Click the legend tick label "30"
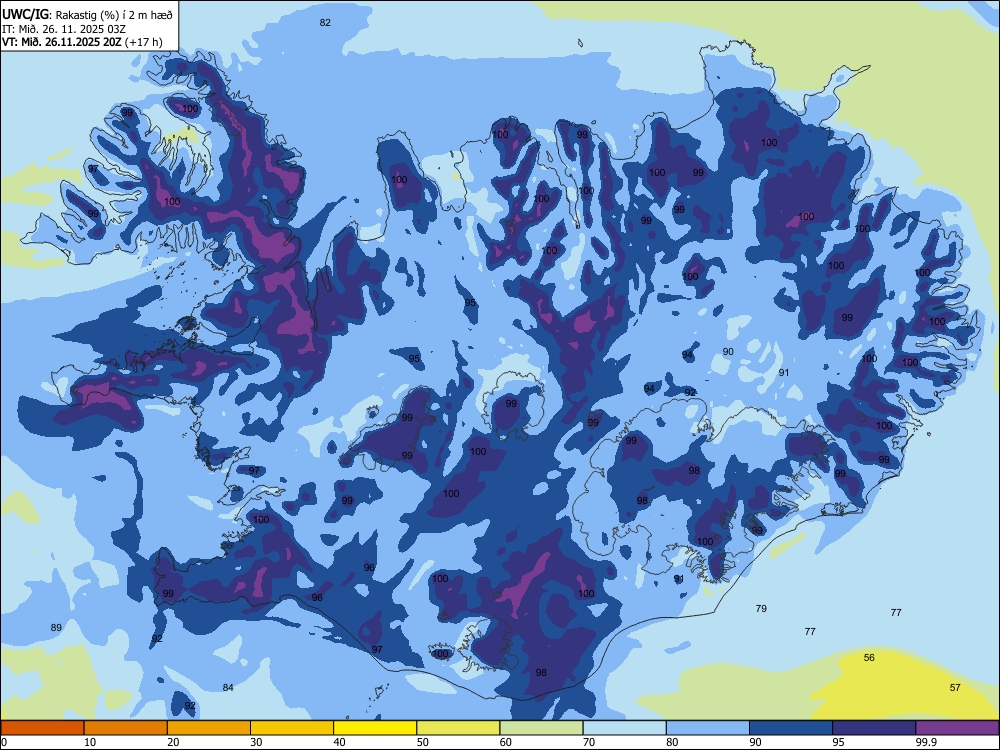 point(256,742)
